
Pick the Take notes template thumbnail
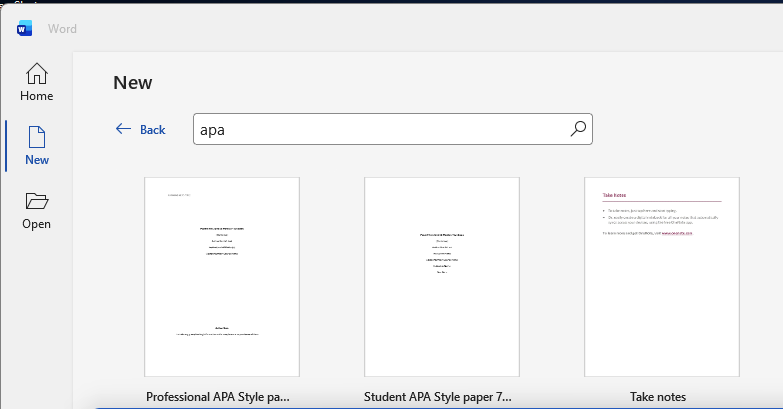tap(662, 276)
